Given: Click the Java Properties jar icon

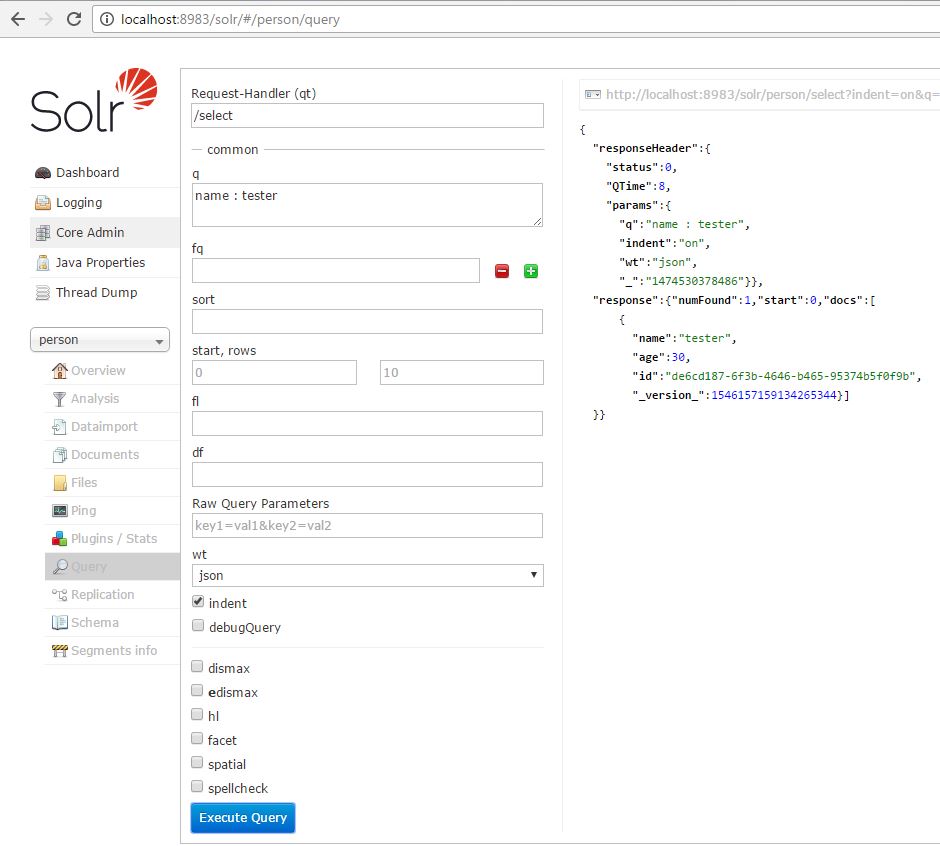Looking at the screenshot, I should click(43, 263).
